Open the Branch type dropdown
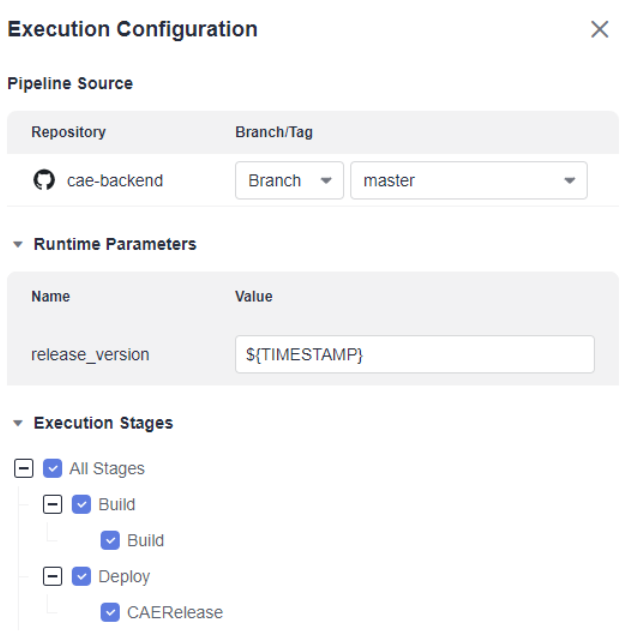637x634 pixels. tap(289, 180)
